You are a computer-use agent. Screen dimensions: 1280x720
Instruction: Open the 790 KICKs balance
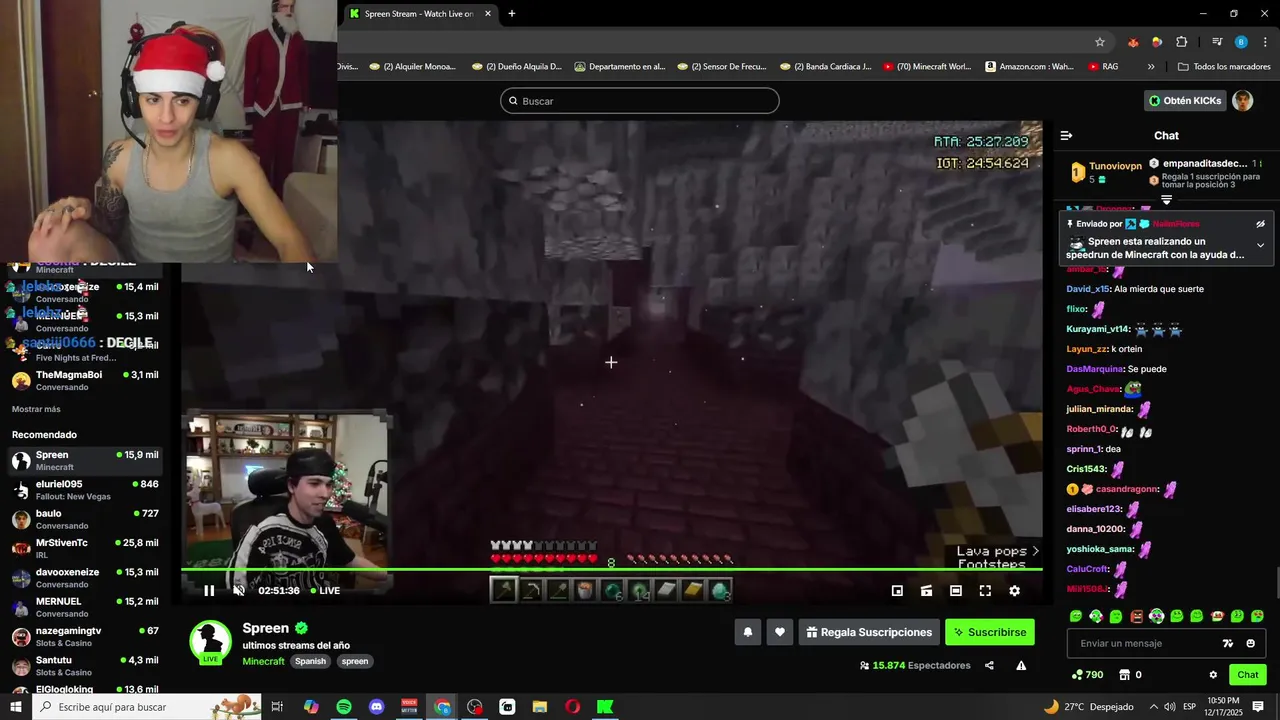point(1087,675)
